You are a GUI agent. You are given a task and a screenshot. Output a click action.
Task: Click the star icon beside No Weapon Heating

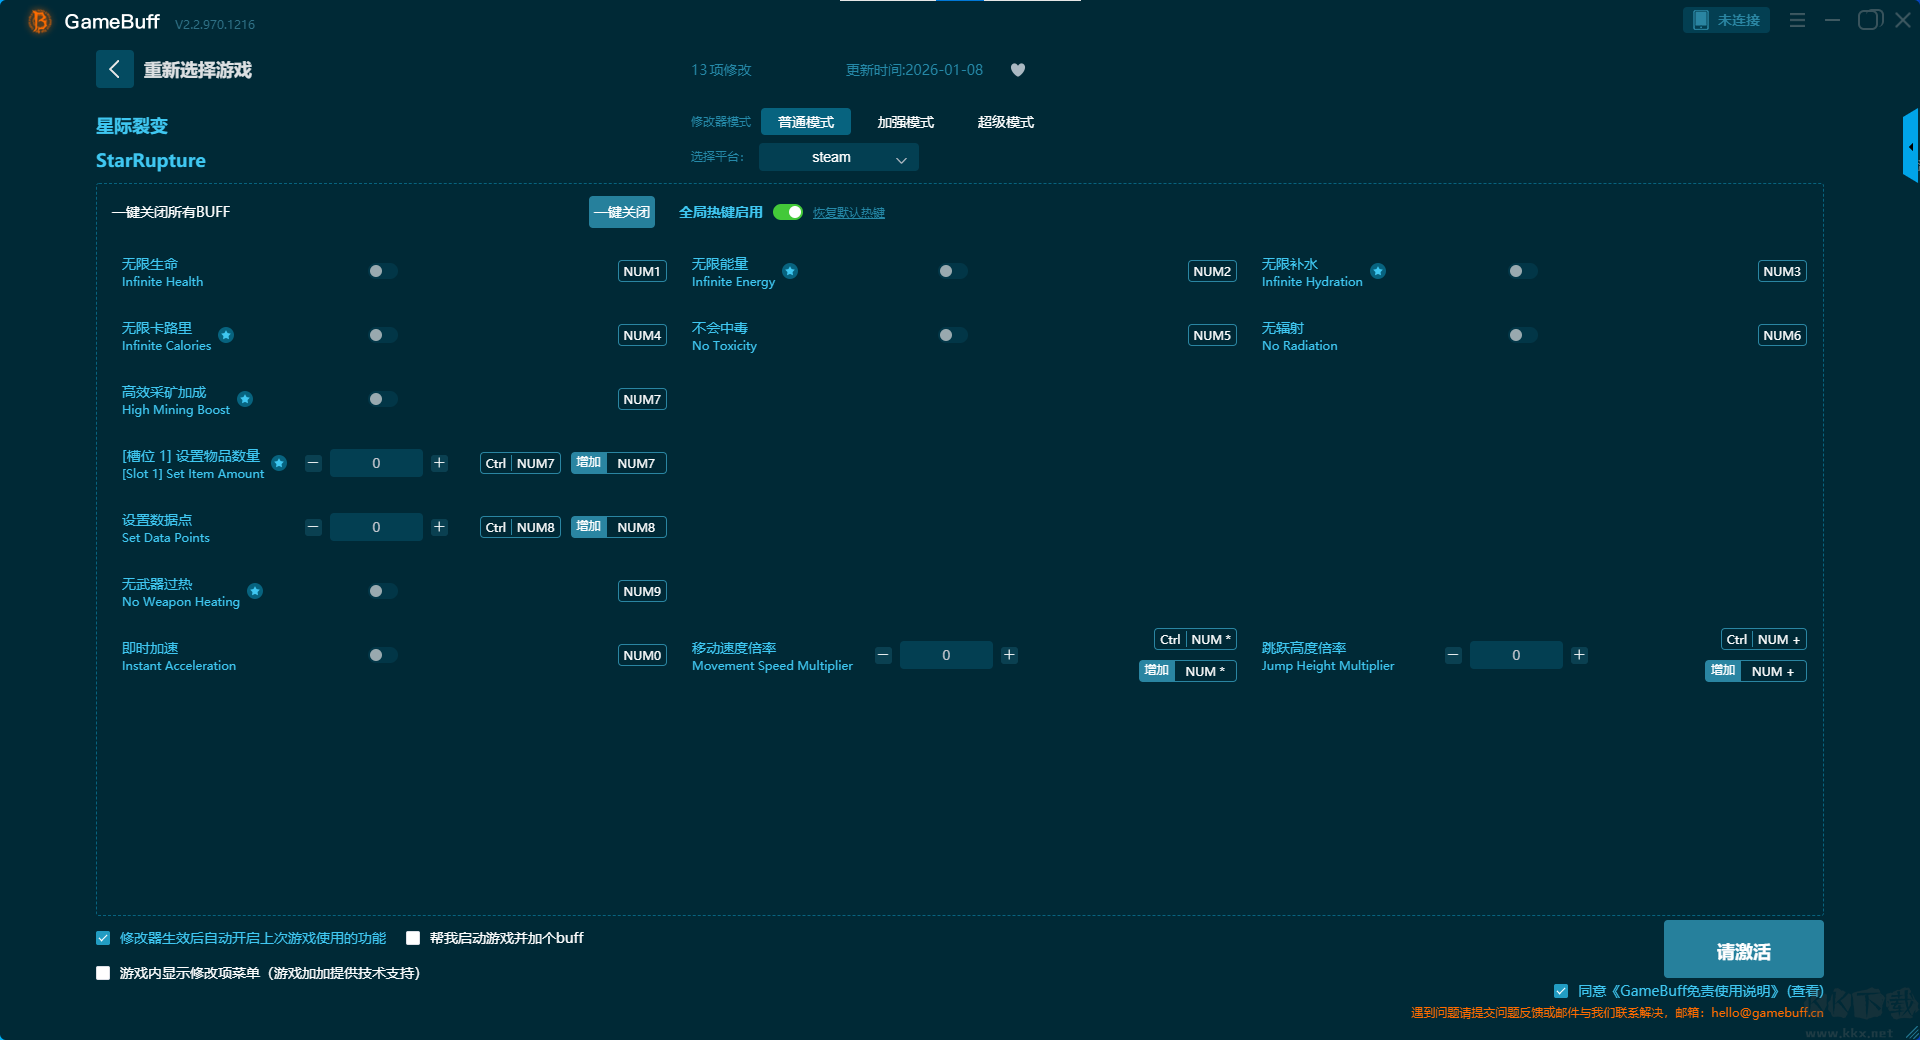coord(255,591)
